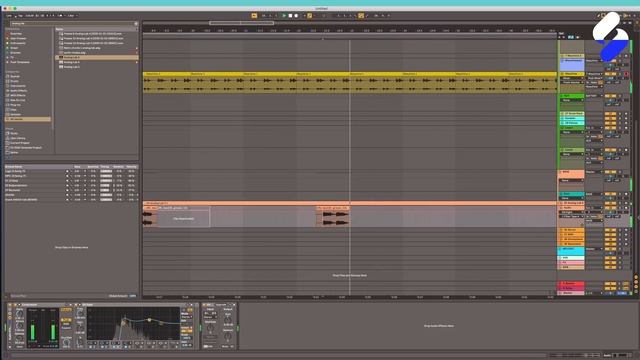Clear the browser search with the X icon

pos(136,24)
